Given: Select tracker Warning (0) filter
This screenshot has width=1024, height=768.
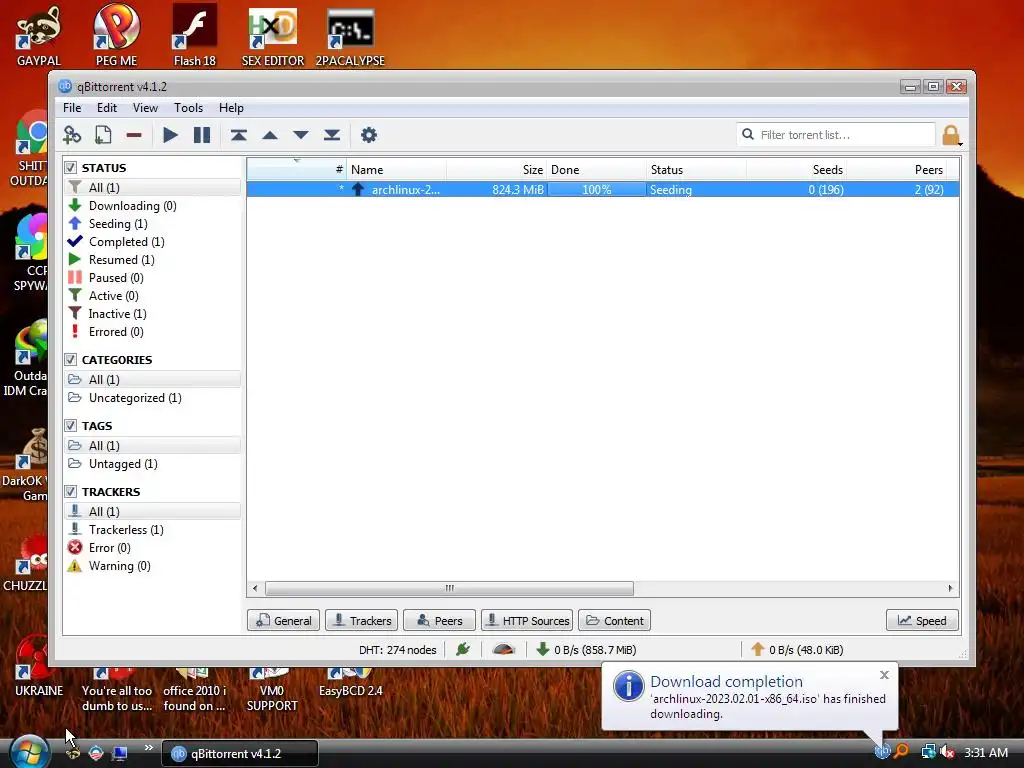Looking at the screenshot, I should click(120, 566).
